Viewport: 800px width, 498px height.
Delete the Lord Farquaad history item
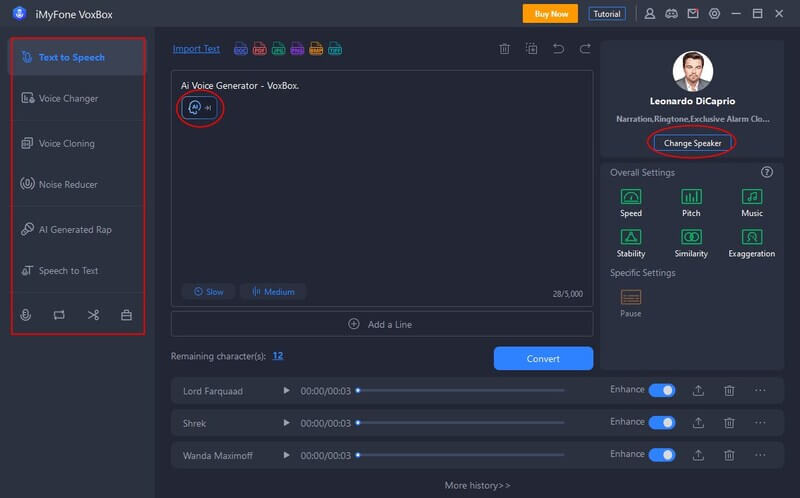(730, 391)
